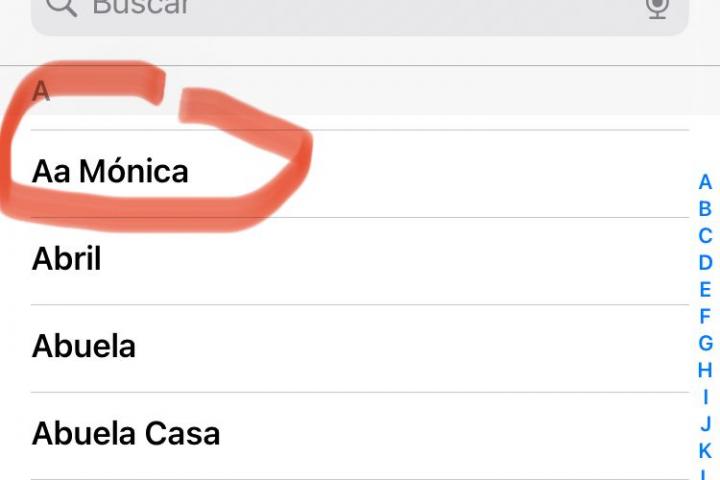720x480 pixels.
Task: Go to letter F in index
Action: (x=705, y=317)
